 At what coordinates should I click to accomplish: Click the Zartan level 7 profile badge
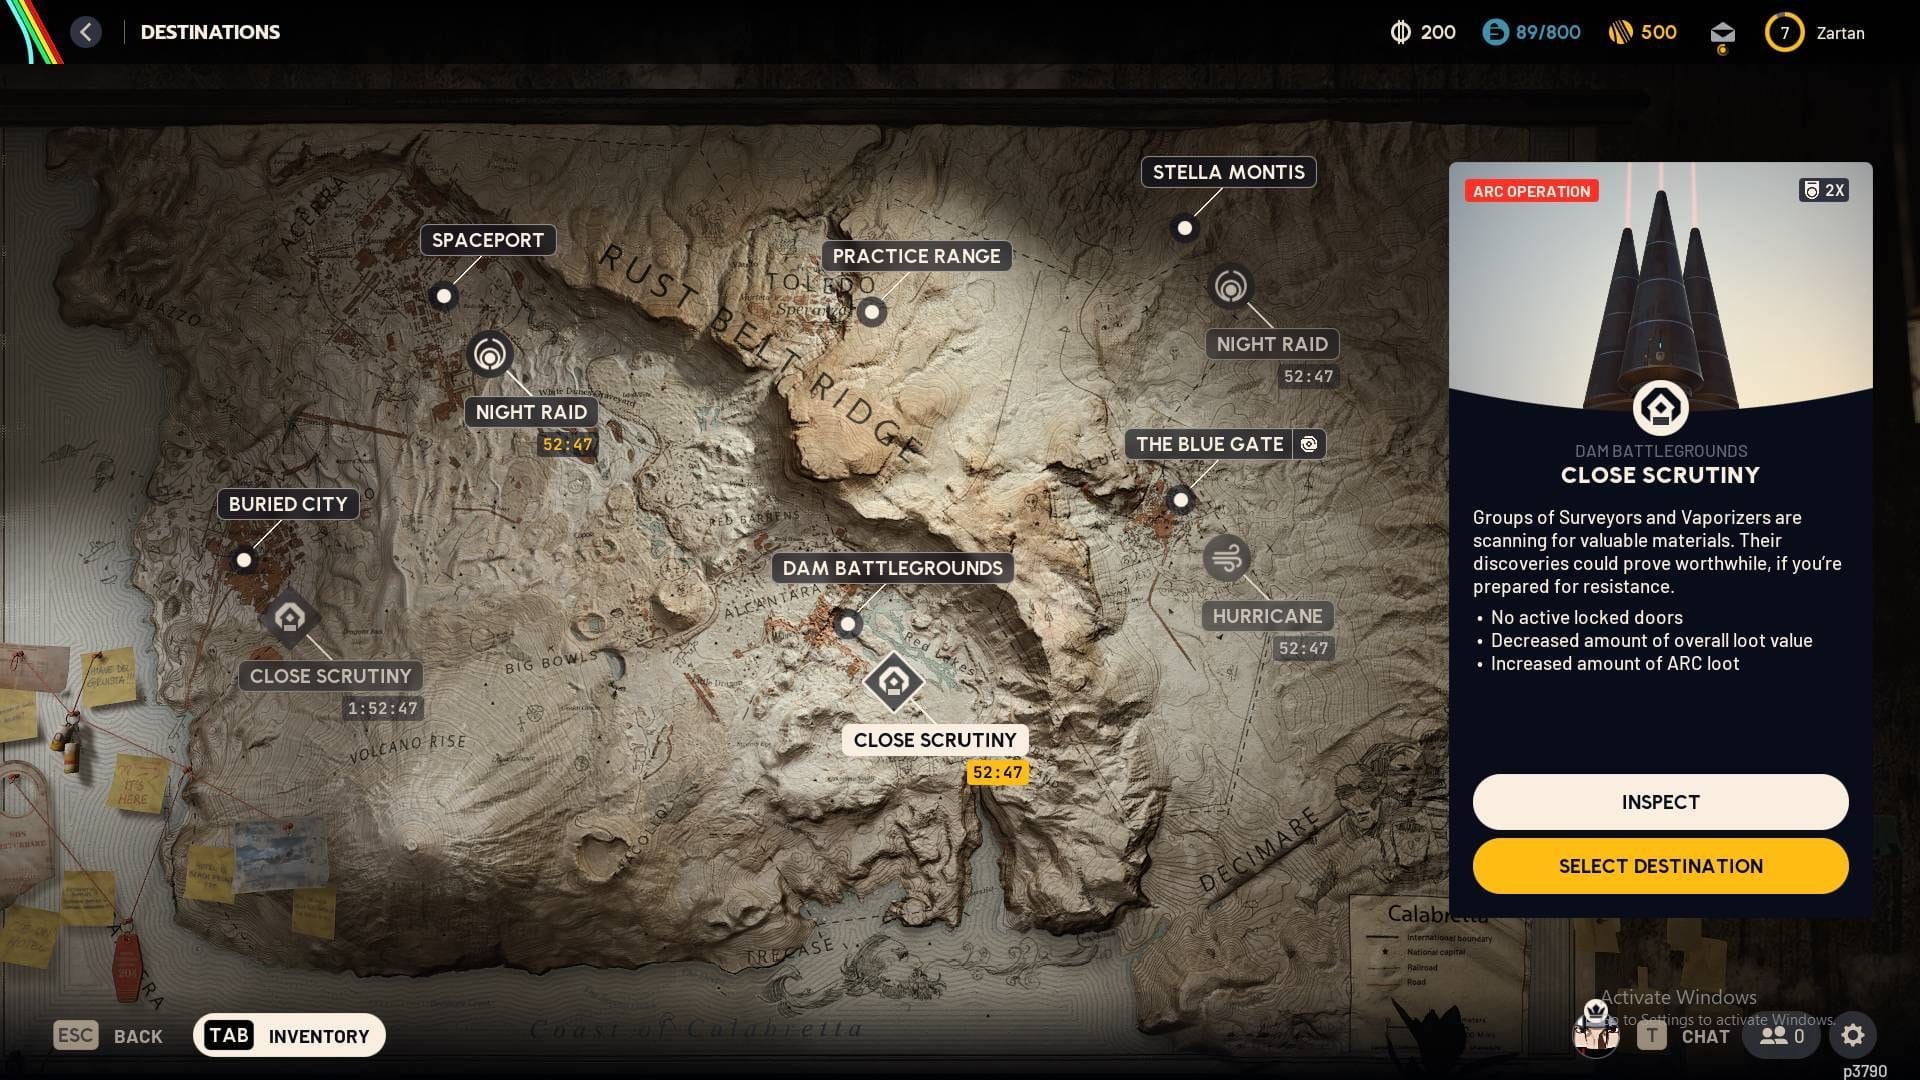1784,32
